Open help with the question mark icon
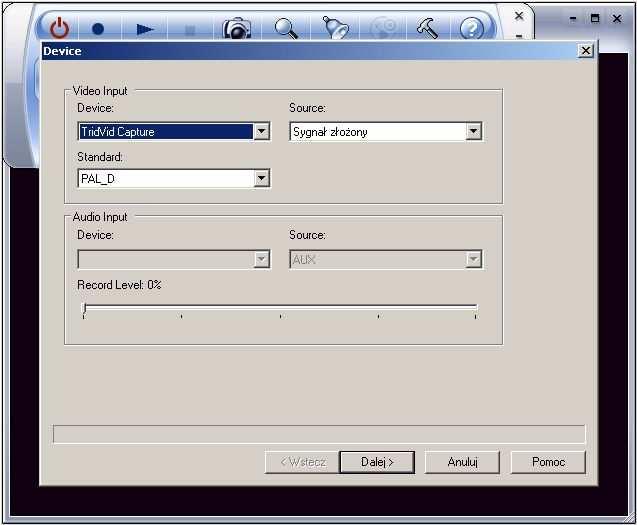Image resolution: width=637 pixels, height=525 pixels. click(471, 29)
